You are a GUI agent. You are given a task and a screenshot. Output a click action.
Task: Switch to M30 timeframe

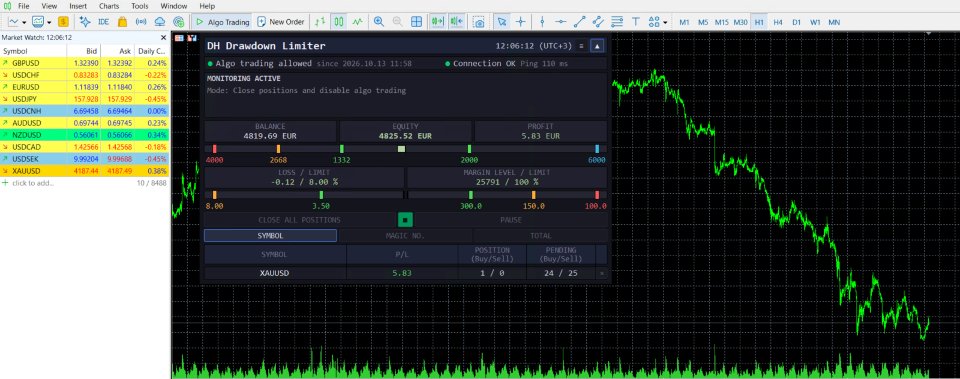coord(741,22)
